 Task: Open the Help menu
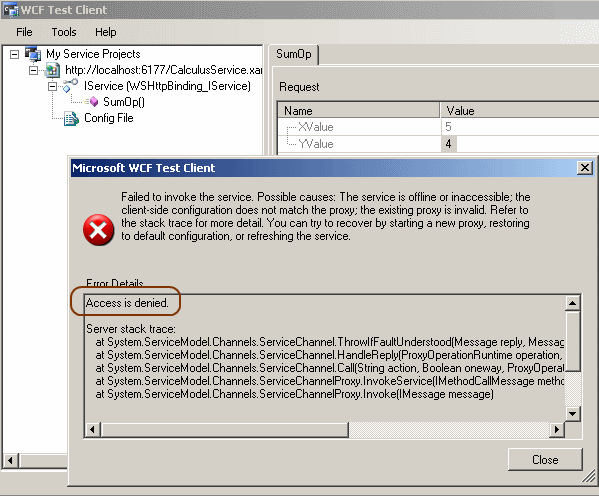[x=105, y=32]
